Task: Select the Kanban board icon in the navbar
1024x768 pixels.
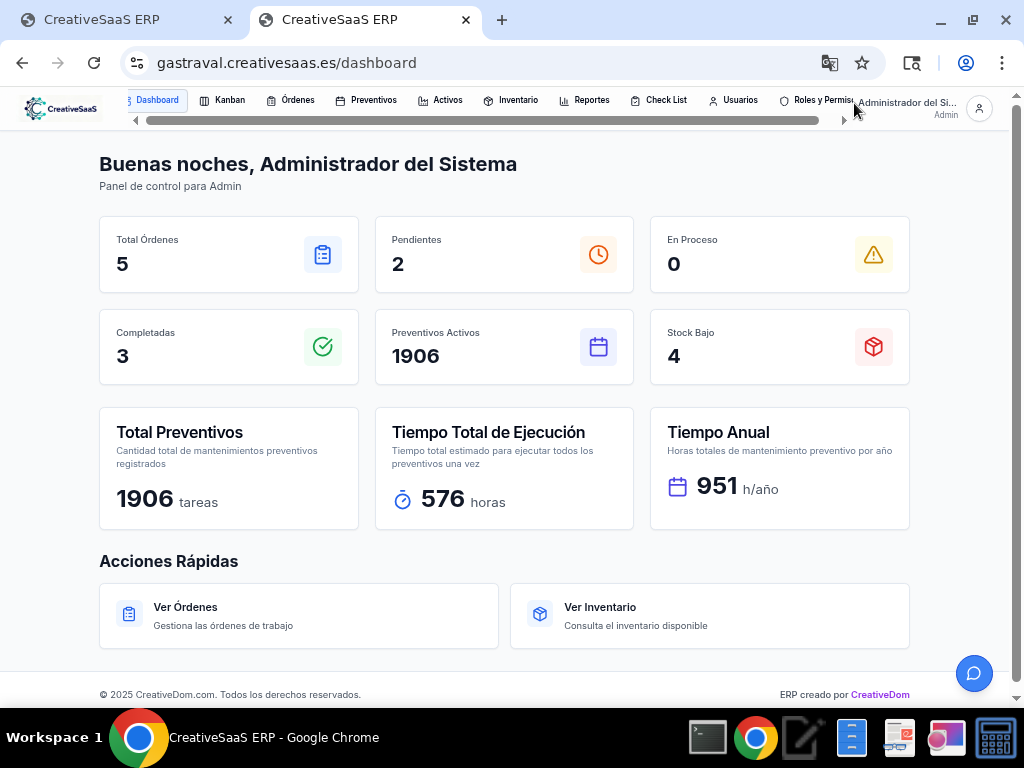Action: 205,100
